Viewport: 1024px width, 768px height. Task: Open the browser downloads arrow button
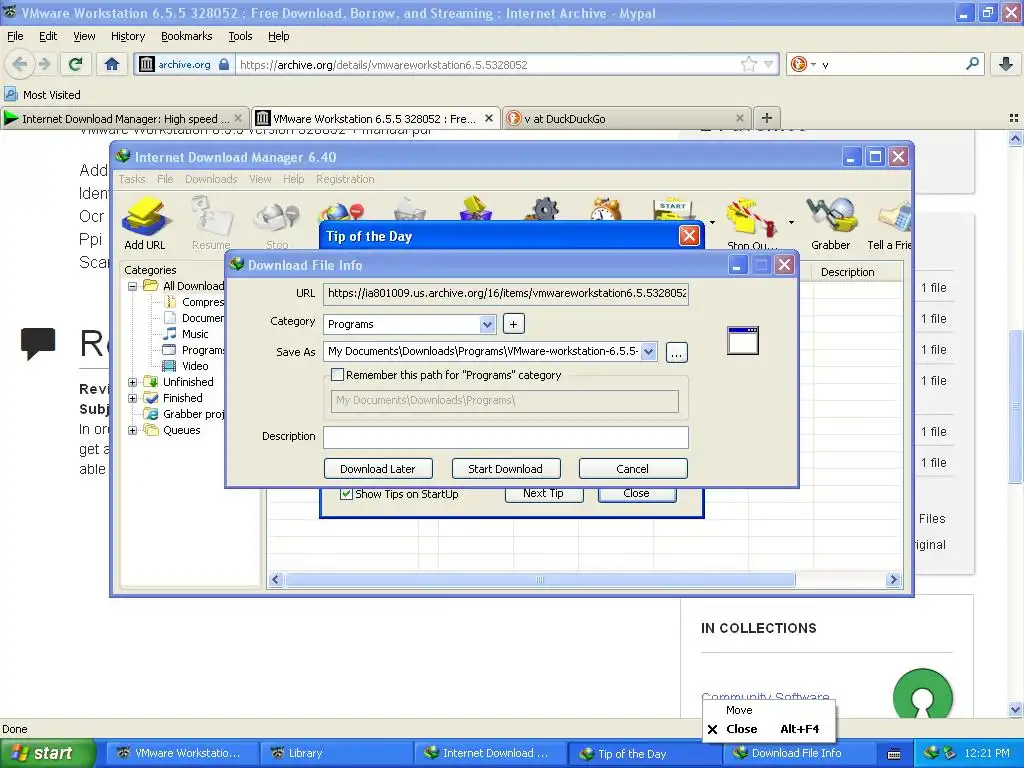click(1006, 64)
